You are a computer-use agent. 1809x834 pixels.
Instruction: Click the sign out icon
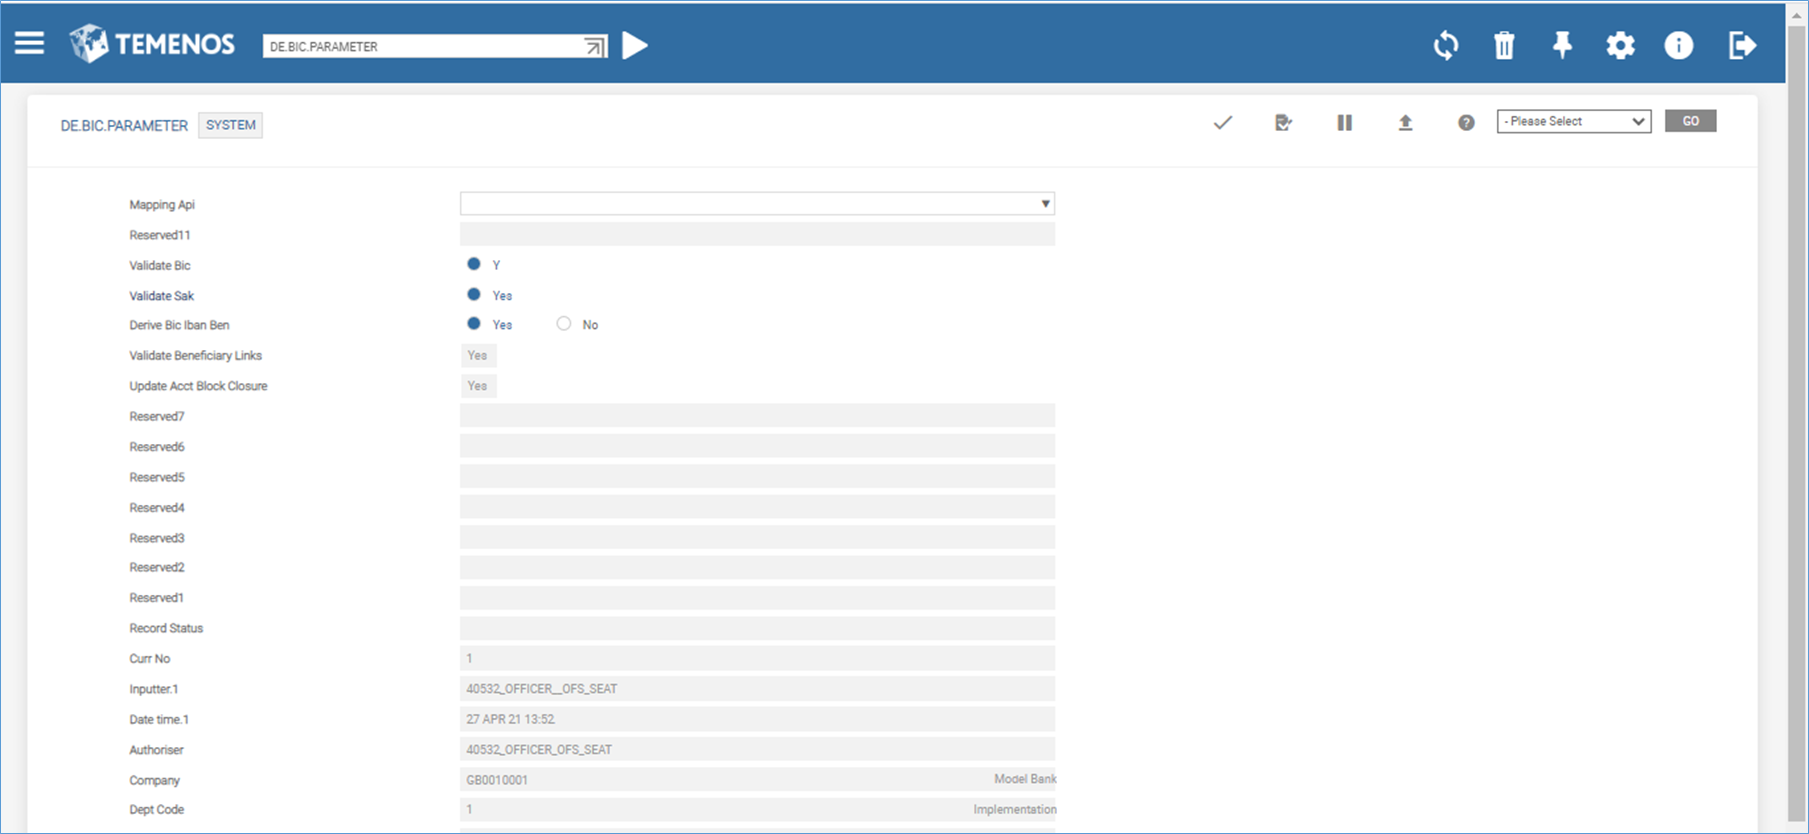pyautogui.click(x=1741, y=45)
